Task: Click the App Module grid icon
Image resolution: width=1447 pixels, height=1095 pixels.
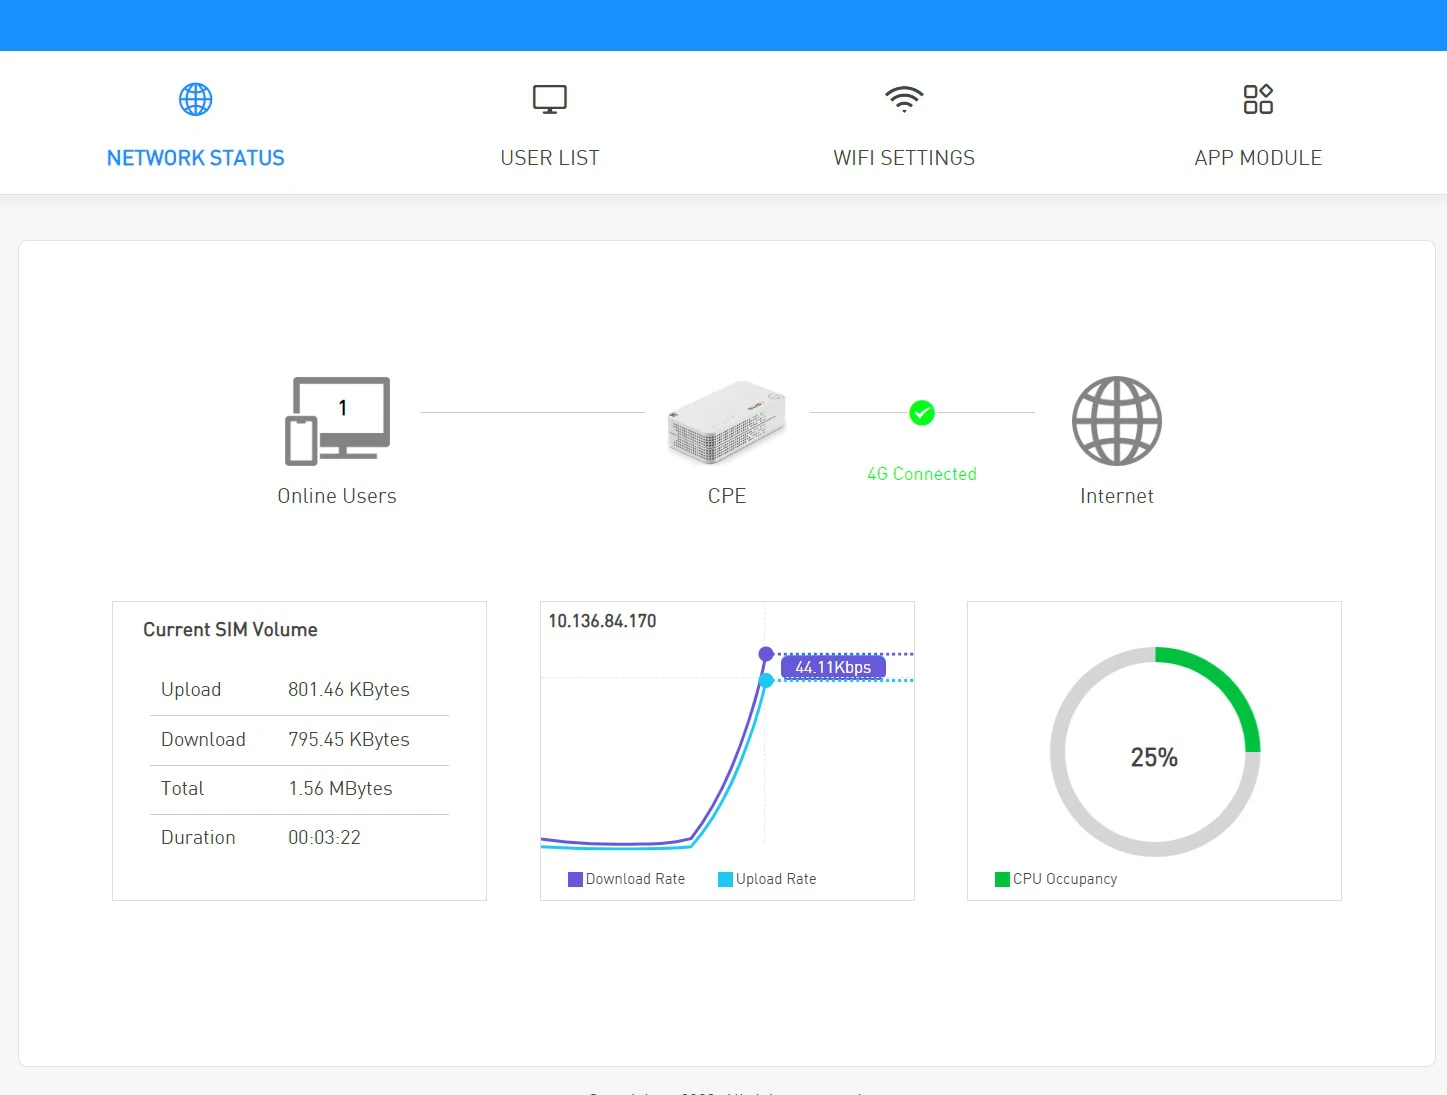Action: [1258, 99]
